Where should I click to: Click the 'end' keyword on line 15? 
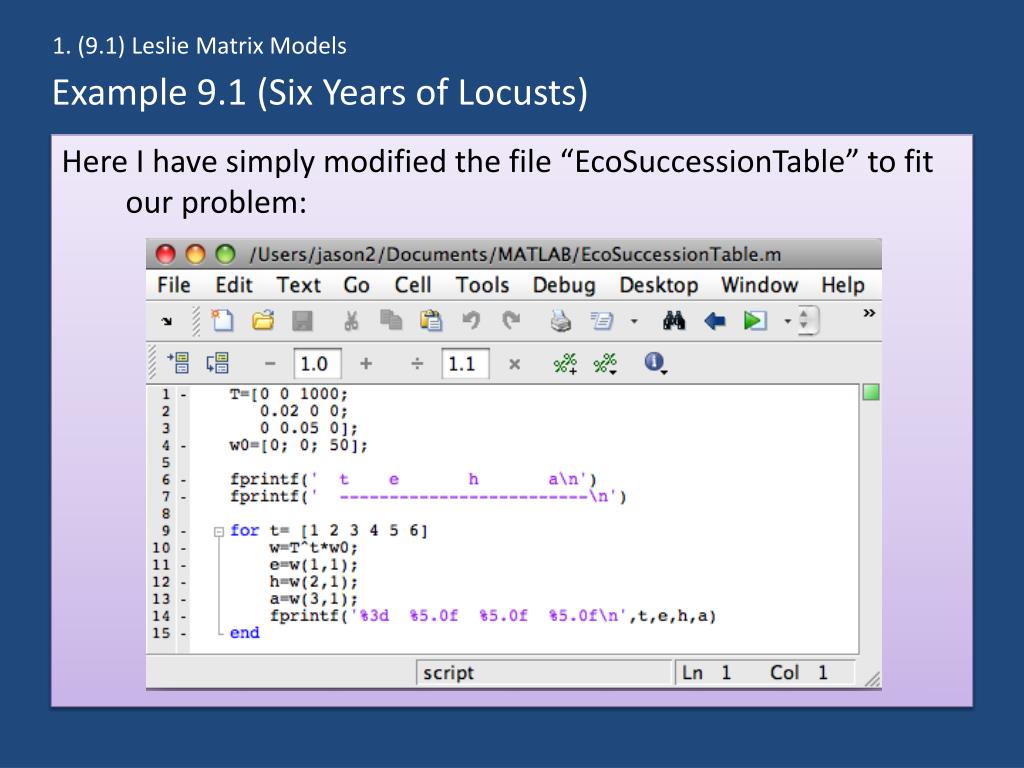[x=244, y=633]
